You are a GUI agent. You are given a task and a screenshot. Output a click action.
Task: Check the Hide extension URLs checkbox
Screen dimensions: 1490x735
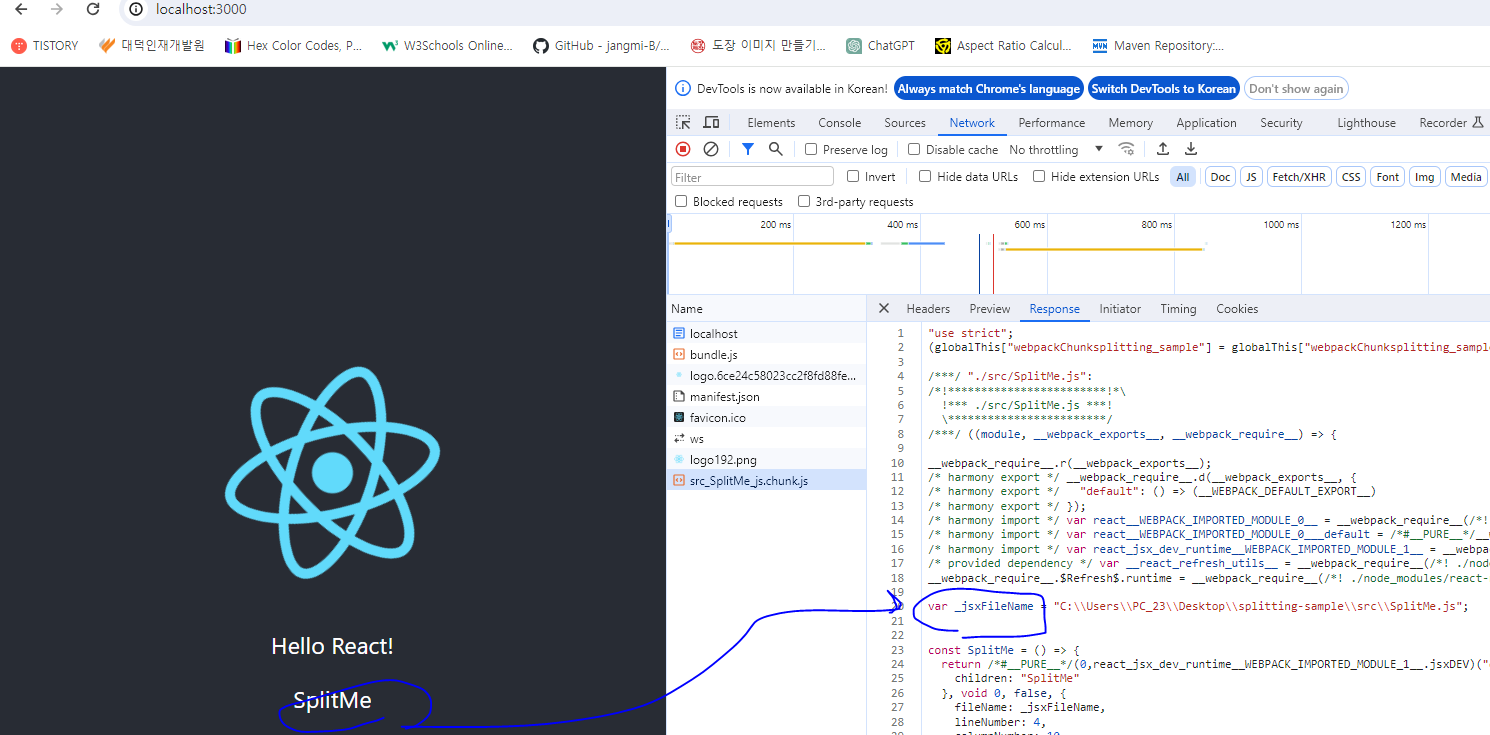(x=1039, y=176)
